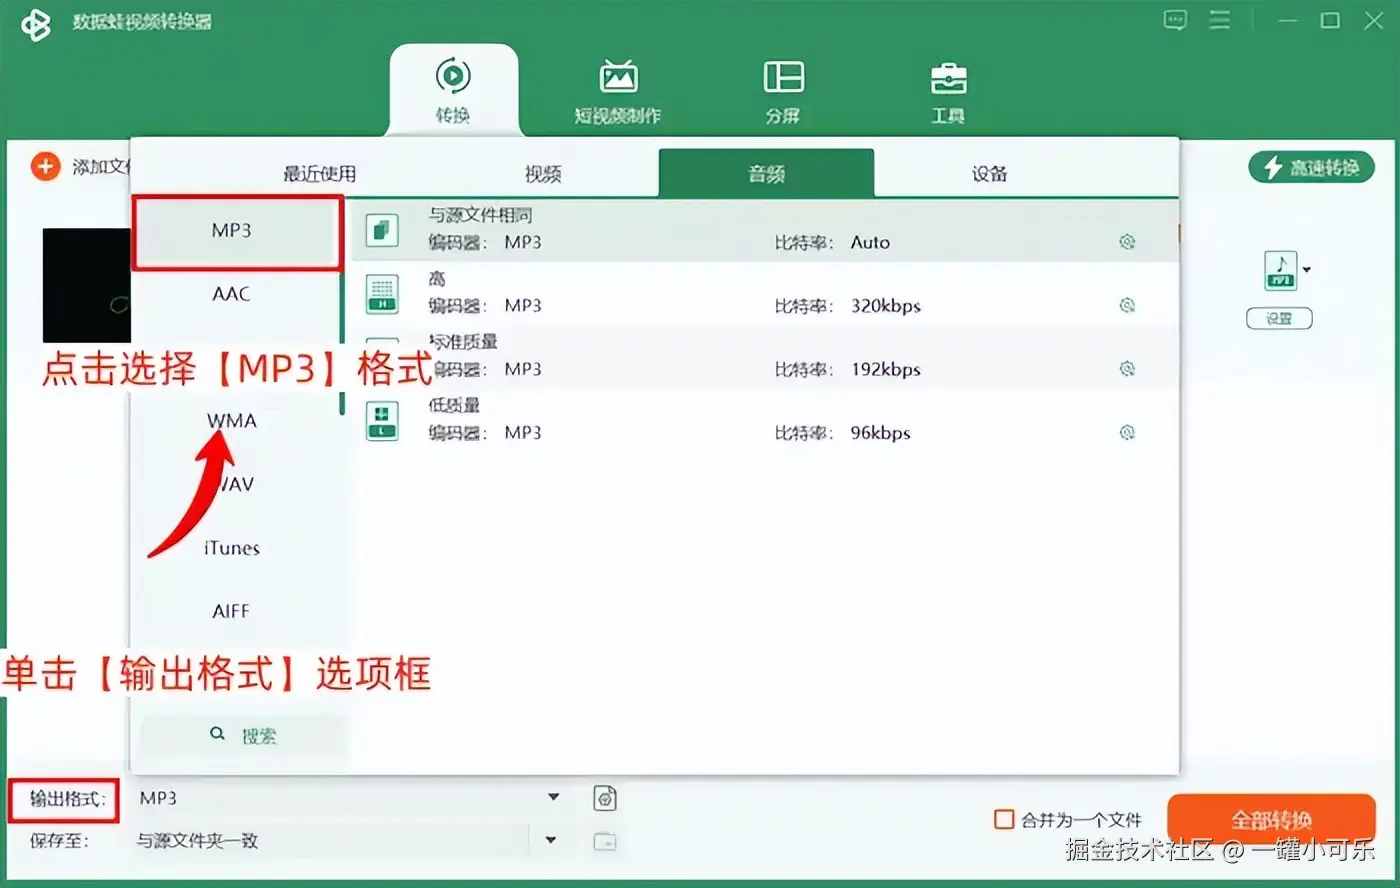1400x888 pixels.
Task: Open settings gear for the 96kbps preset
Action: coord(1127,432)
